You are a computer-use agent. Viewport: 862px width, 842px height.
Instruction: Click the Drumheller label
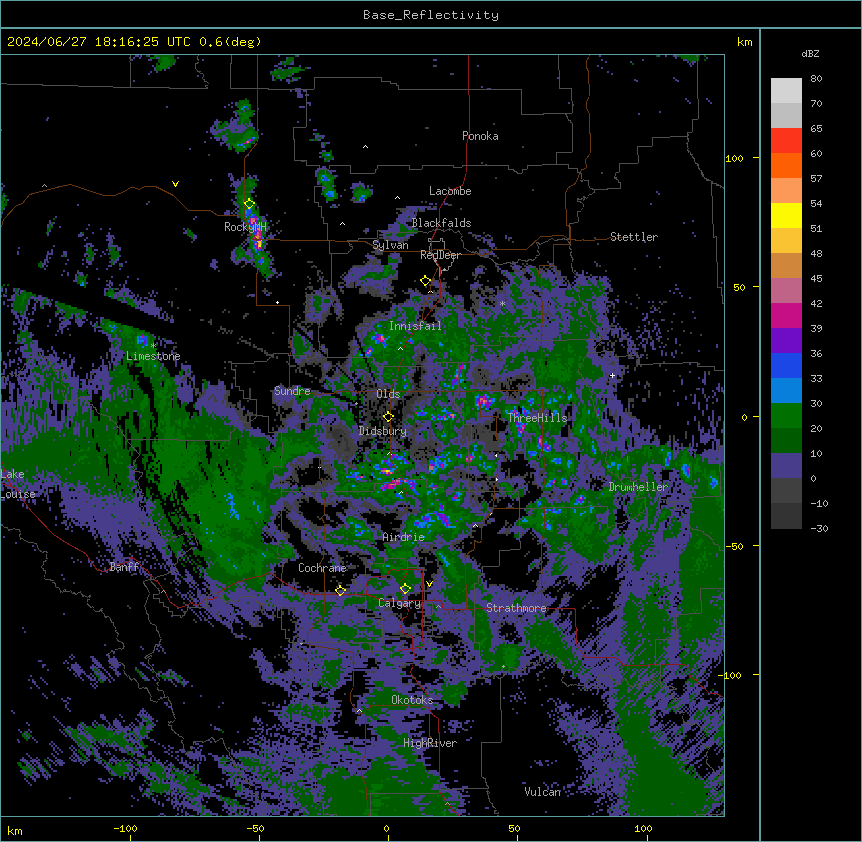(638, 487)
